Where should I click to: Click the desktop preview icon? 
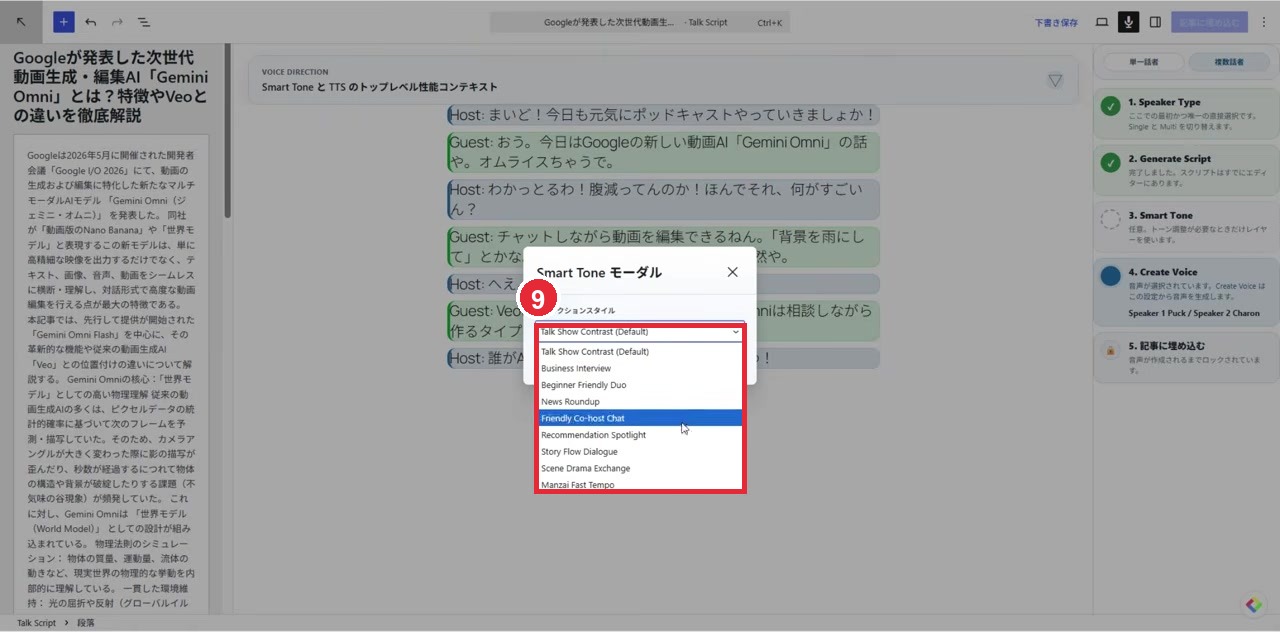(1102, 22)
